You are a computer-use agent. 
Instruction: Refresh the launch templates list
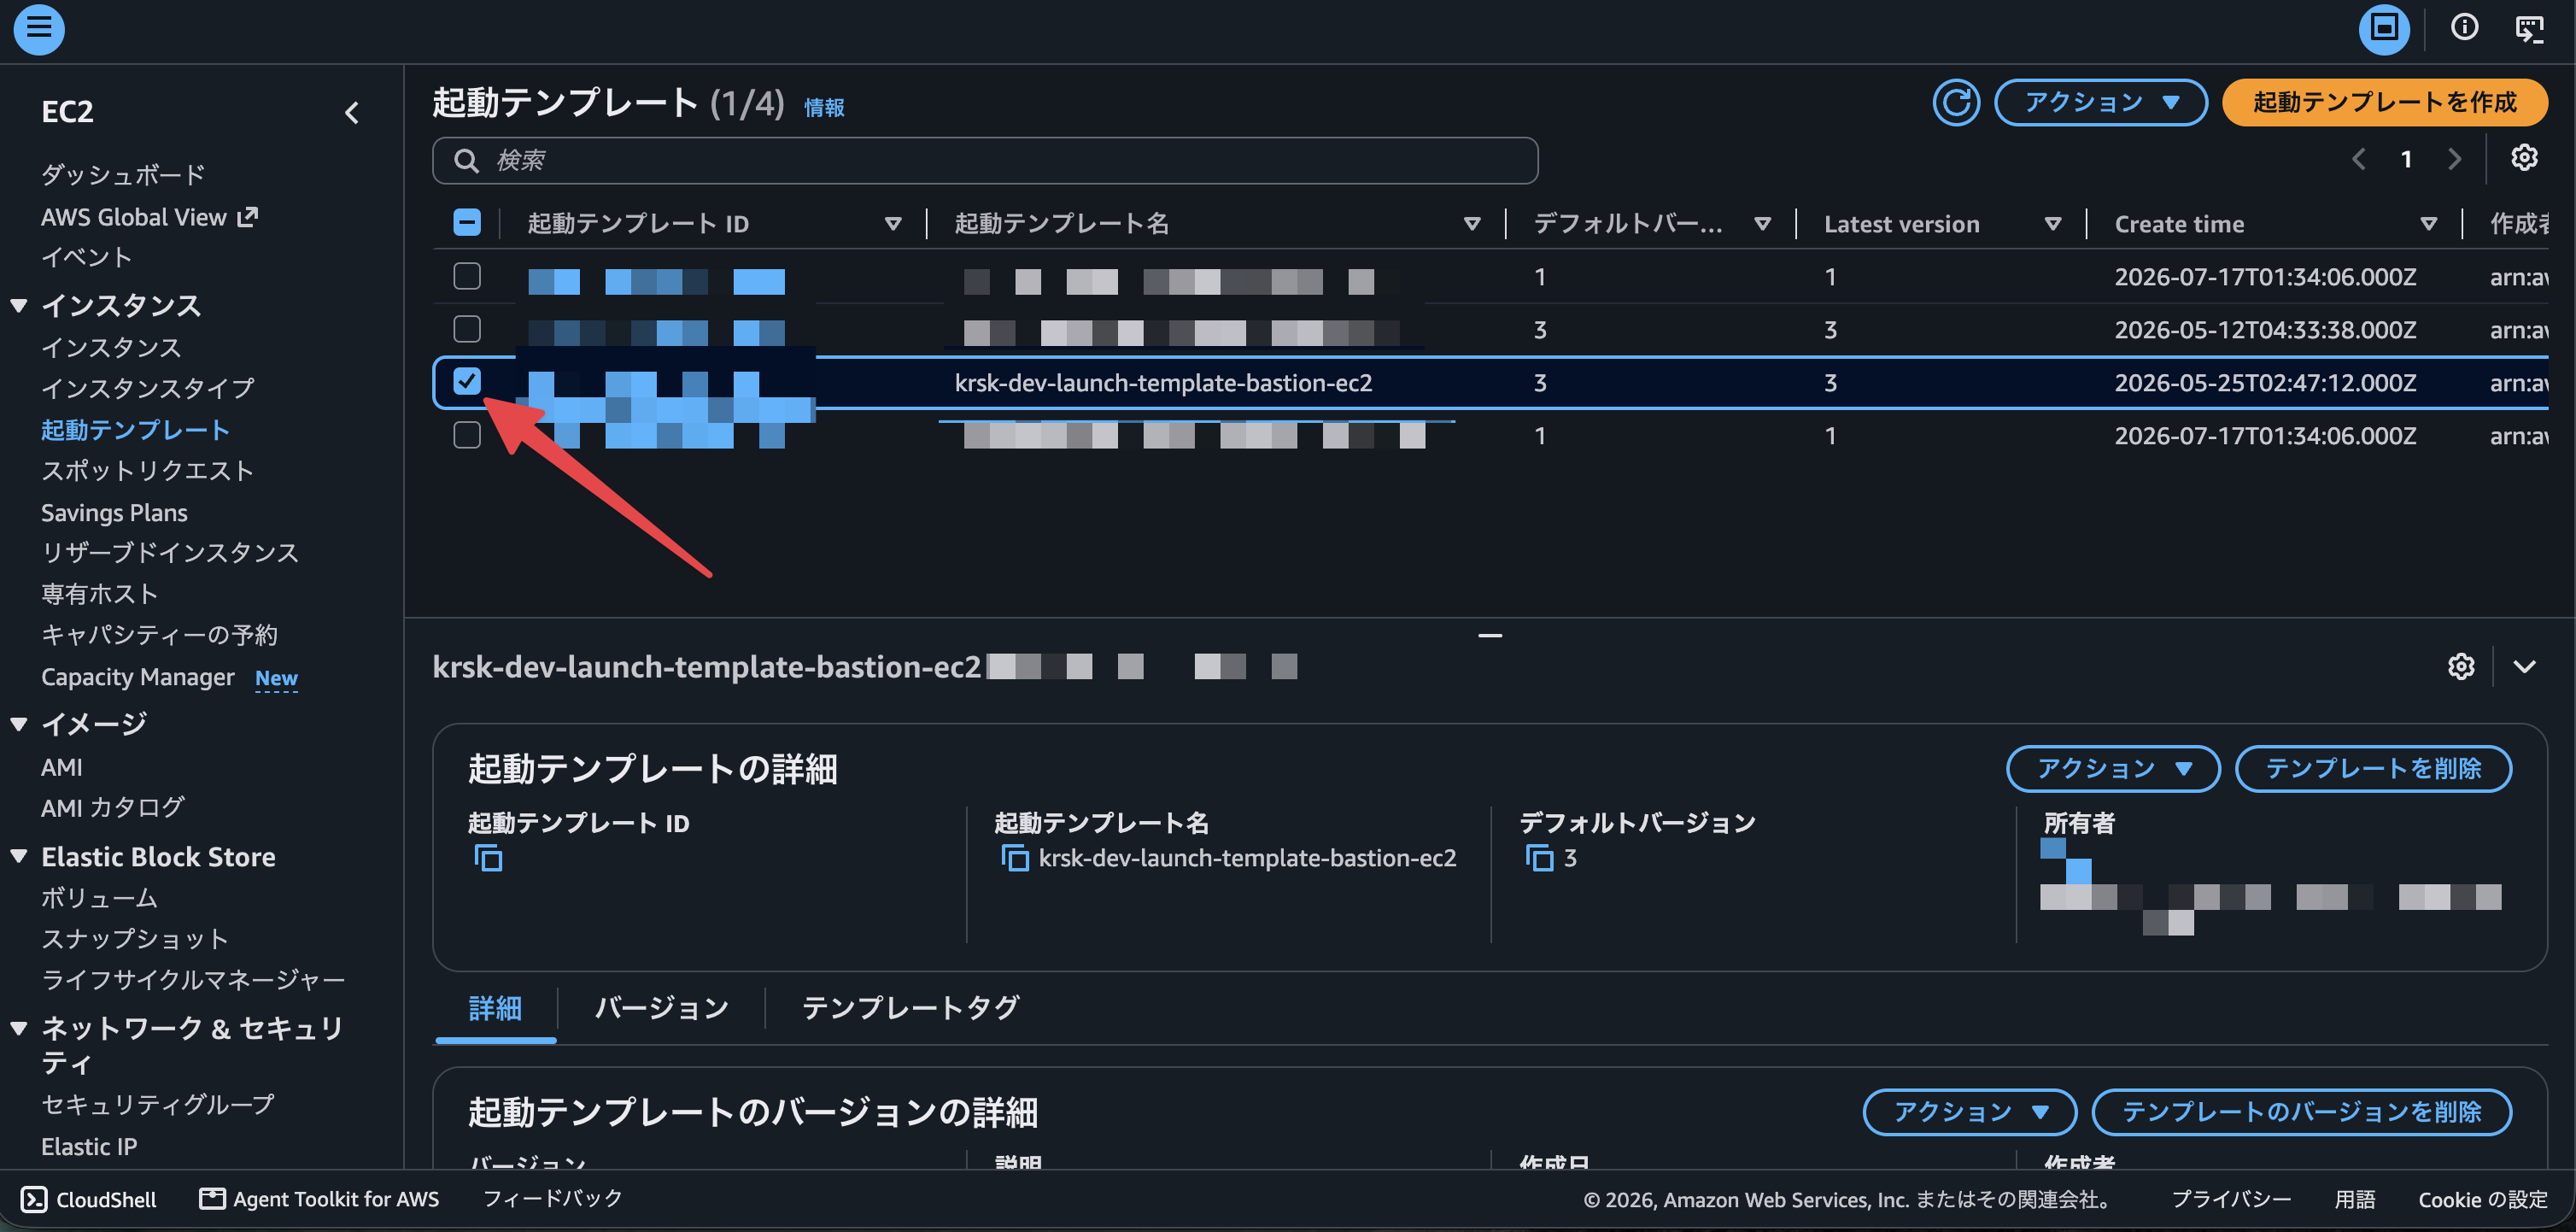coord(1956,102)
